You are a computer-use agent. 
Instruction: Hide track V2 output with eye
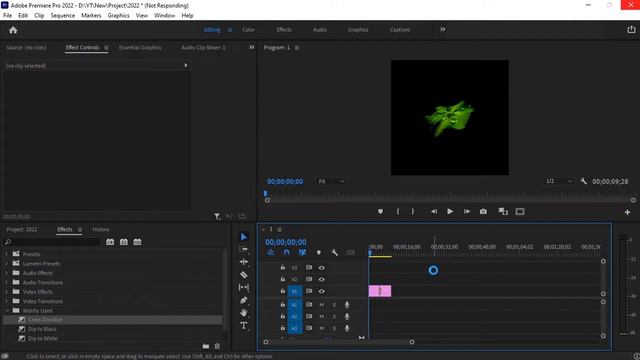[322, 280]
